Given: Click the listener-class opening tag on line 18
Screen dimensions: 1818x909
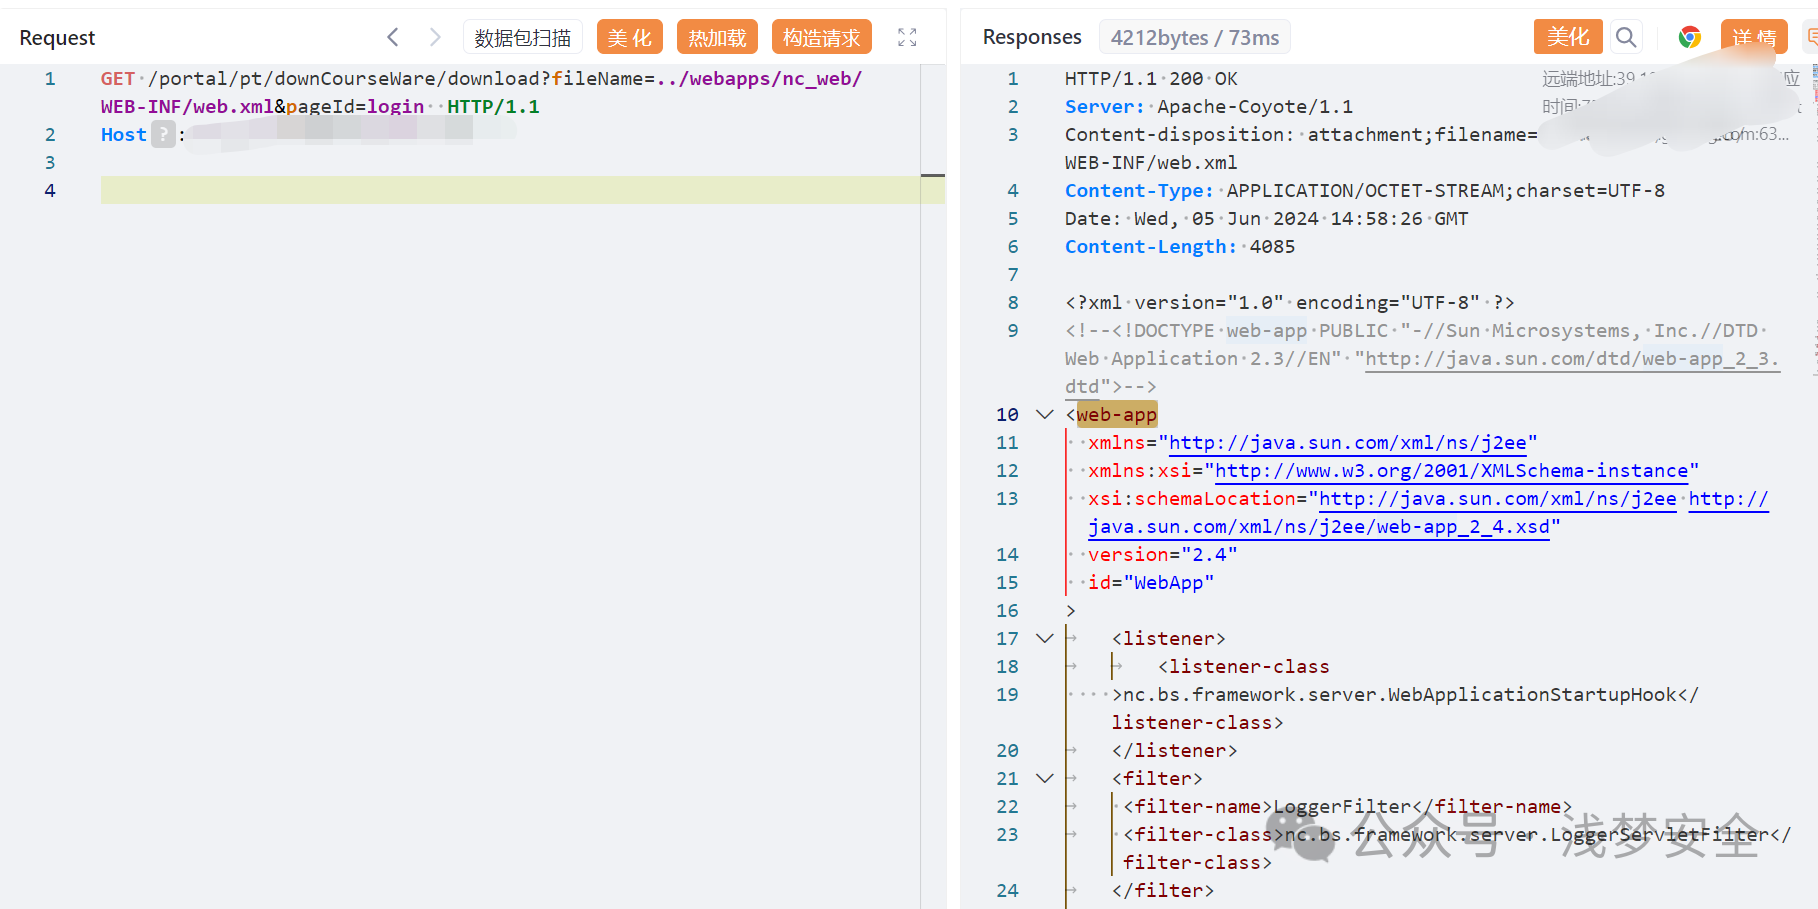Looking at the screenshot, I should coord(1244,666).
